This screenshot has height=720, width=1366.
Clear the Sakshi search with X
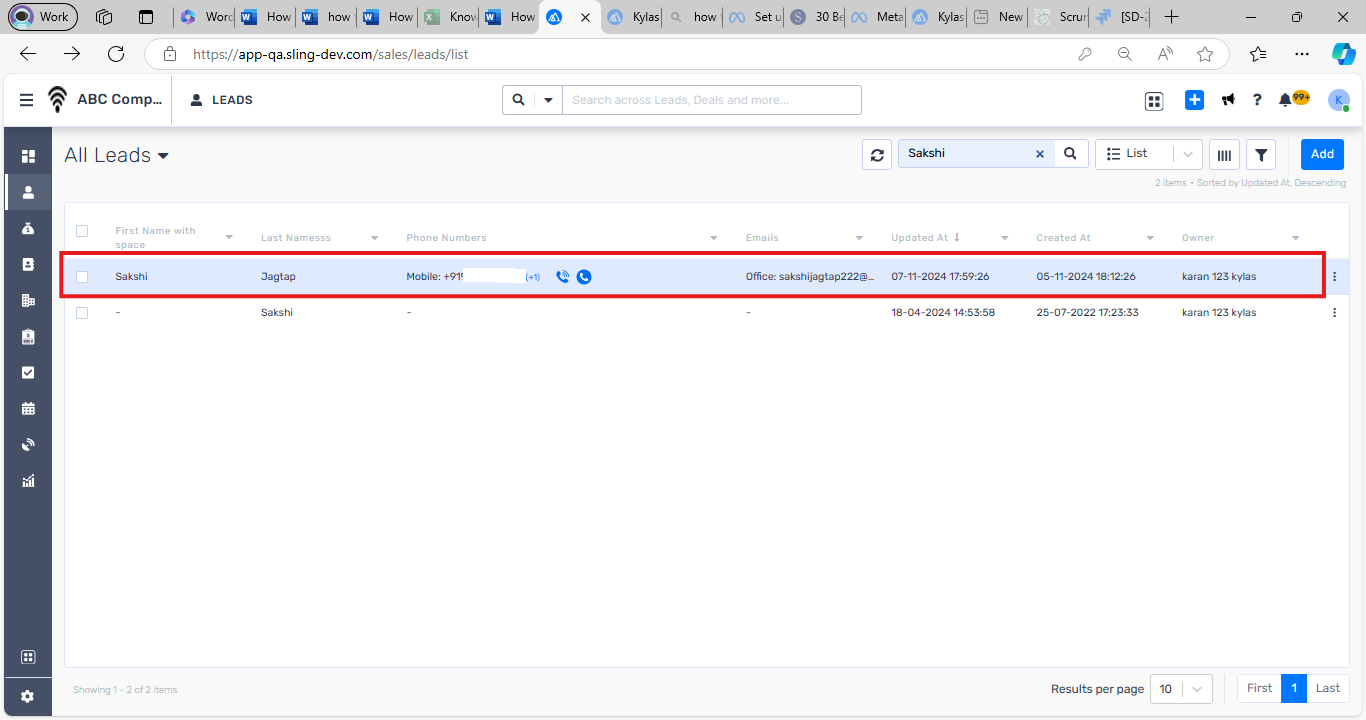[1039, 154]
